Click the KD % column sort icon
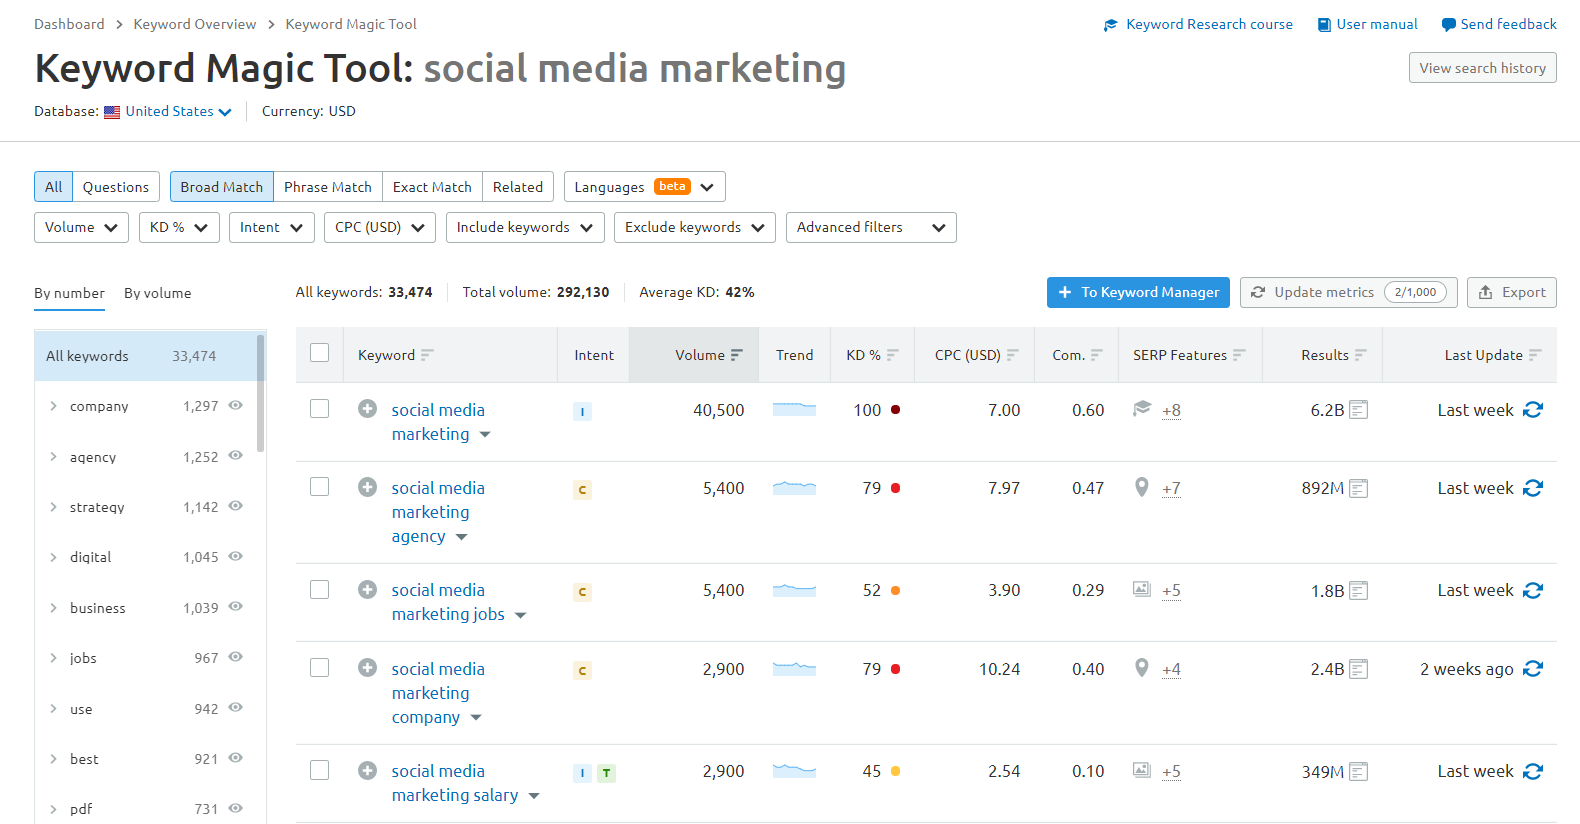Screen dimensions: 1580x824 (893, 355)
